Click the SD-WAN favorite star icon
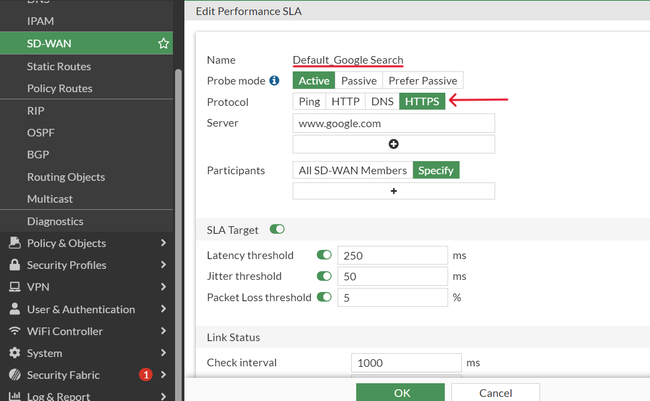This screenshot has width=650, height=401. [163, 44]
